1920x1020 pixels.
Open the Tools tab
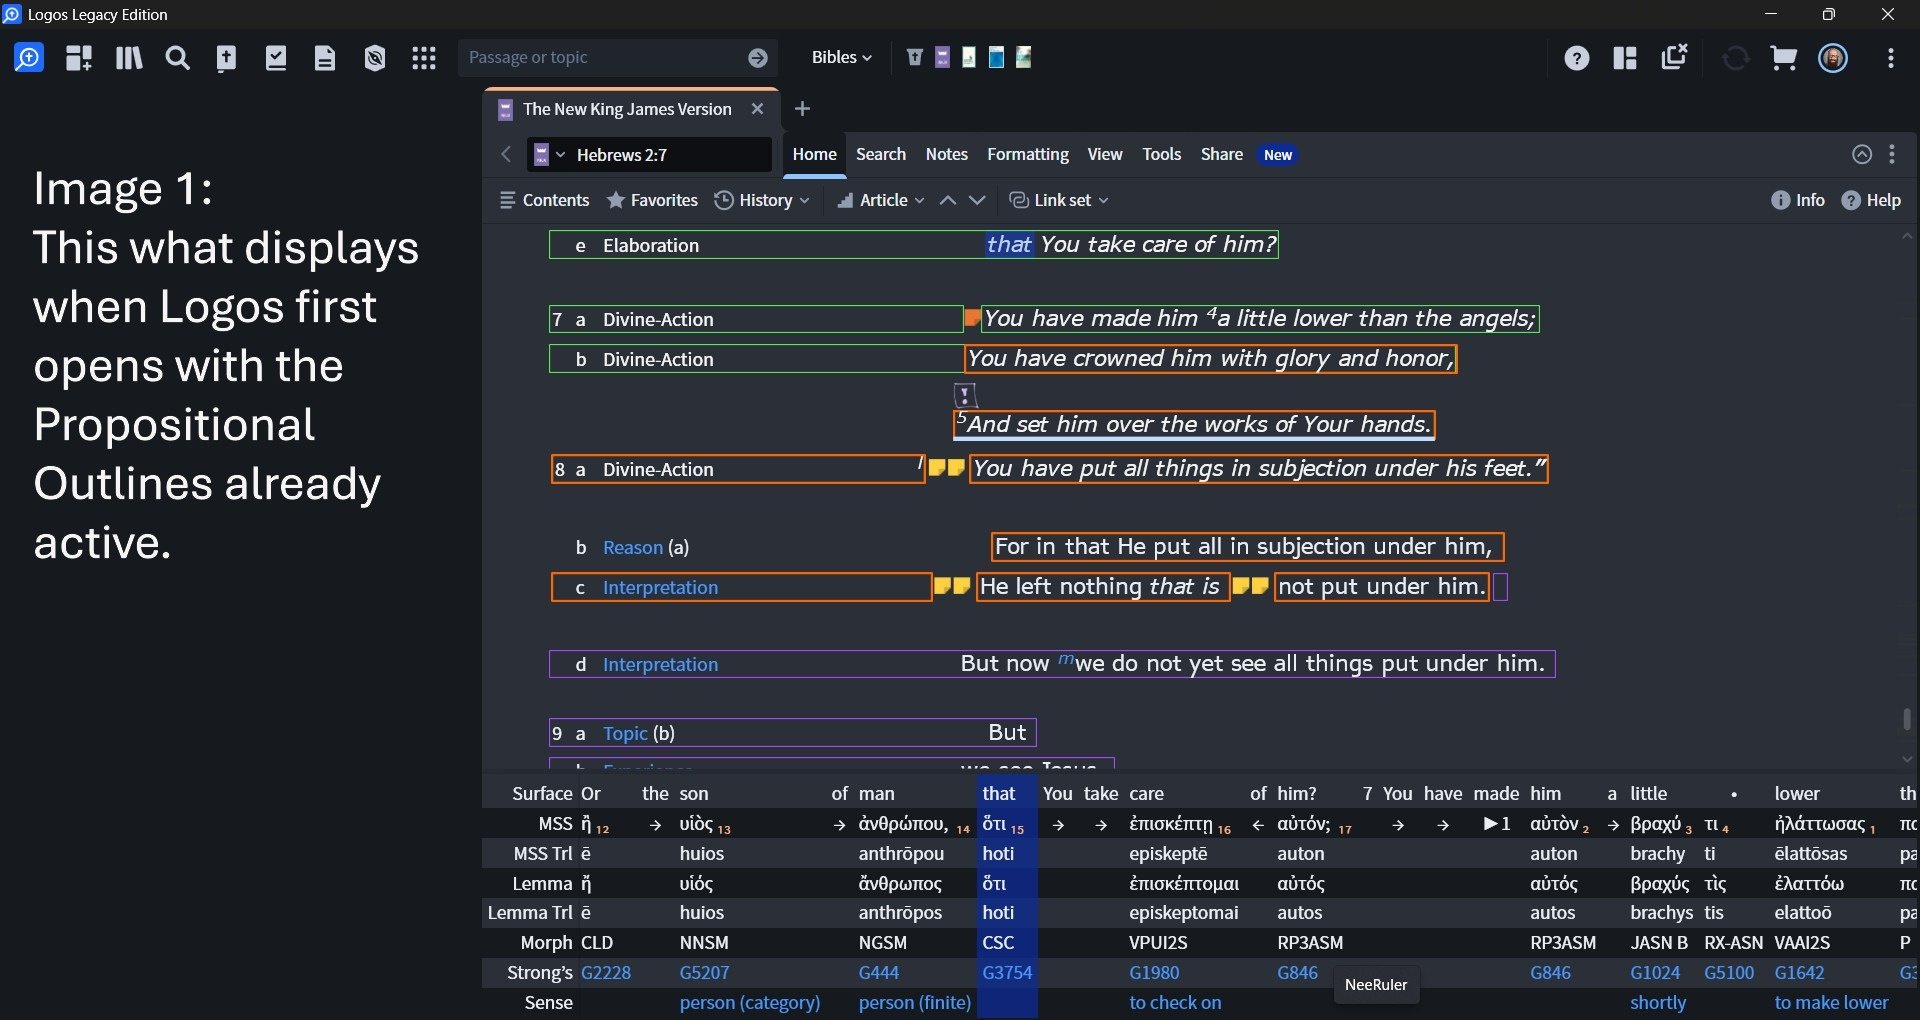(x=1162, y=154)
